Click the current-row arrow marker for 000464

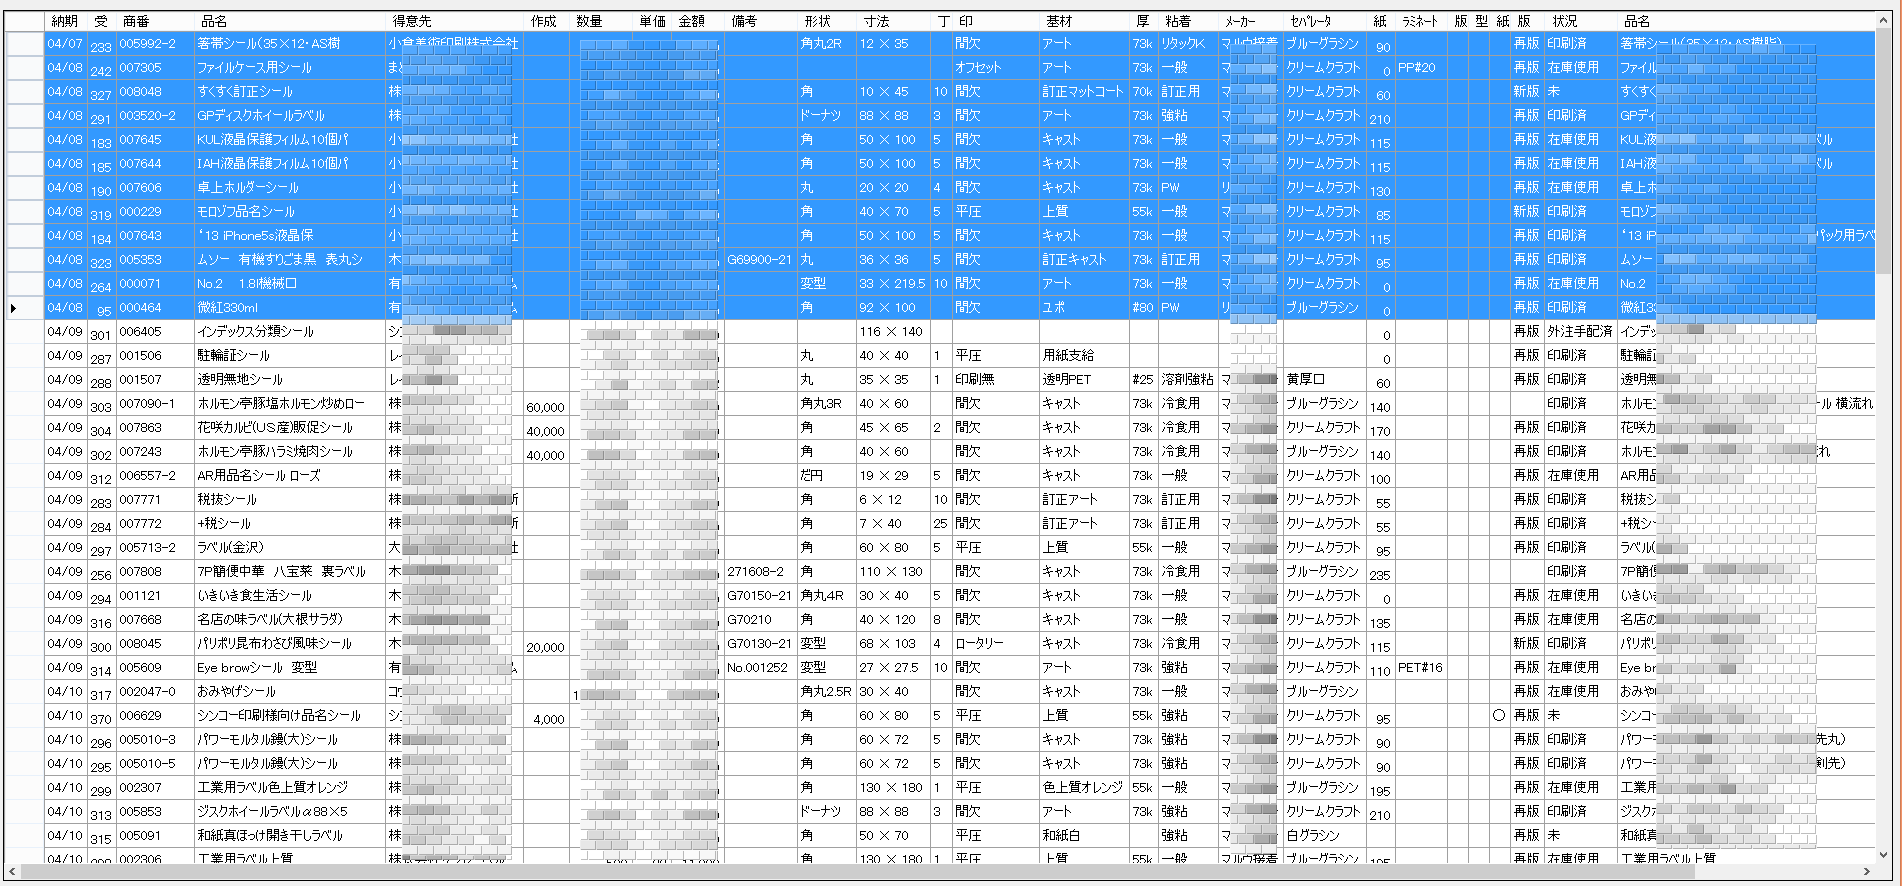[x=13, y=308]
